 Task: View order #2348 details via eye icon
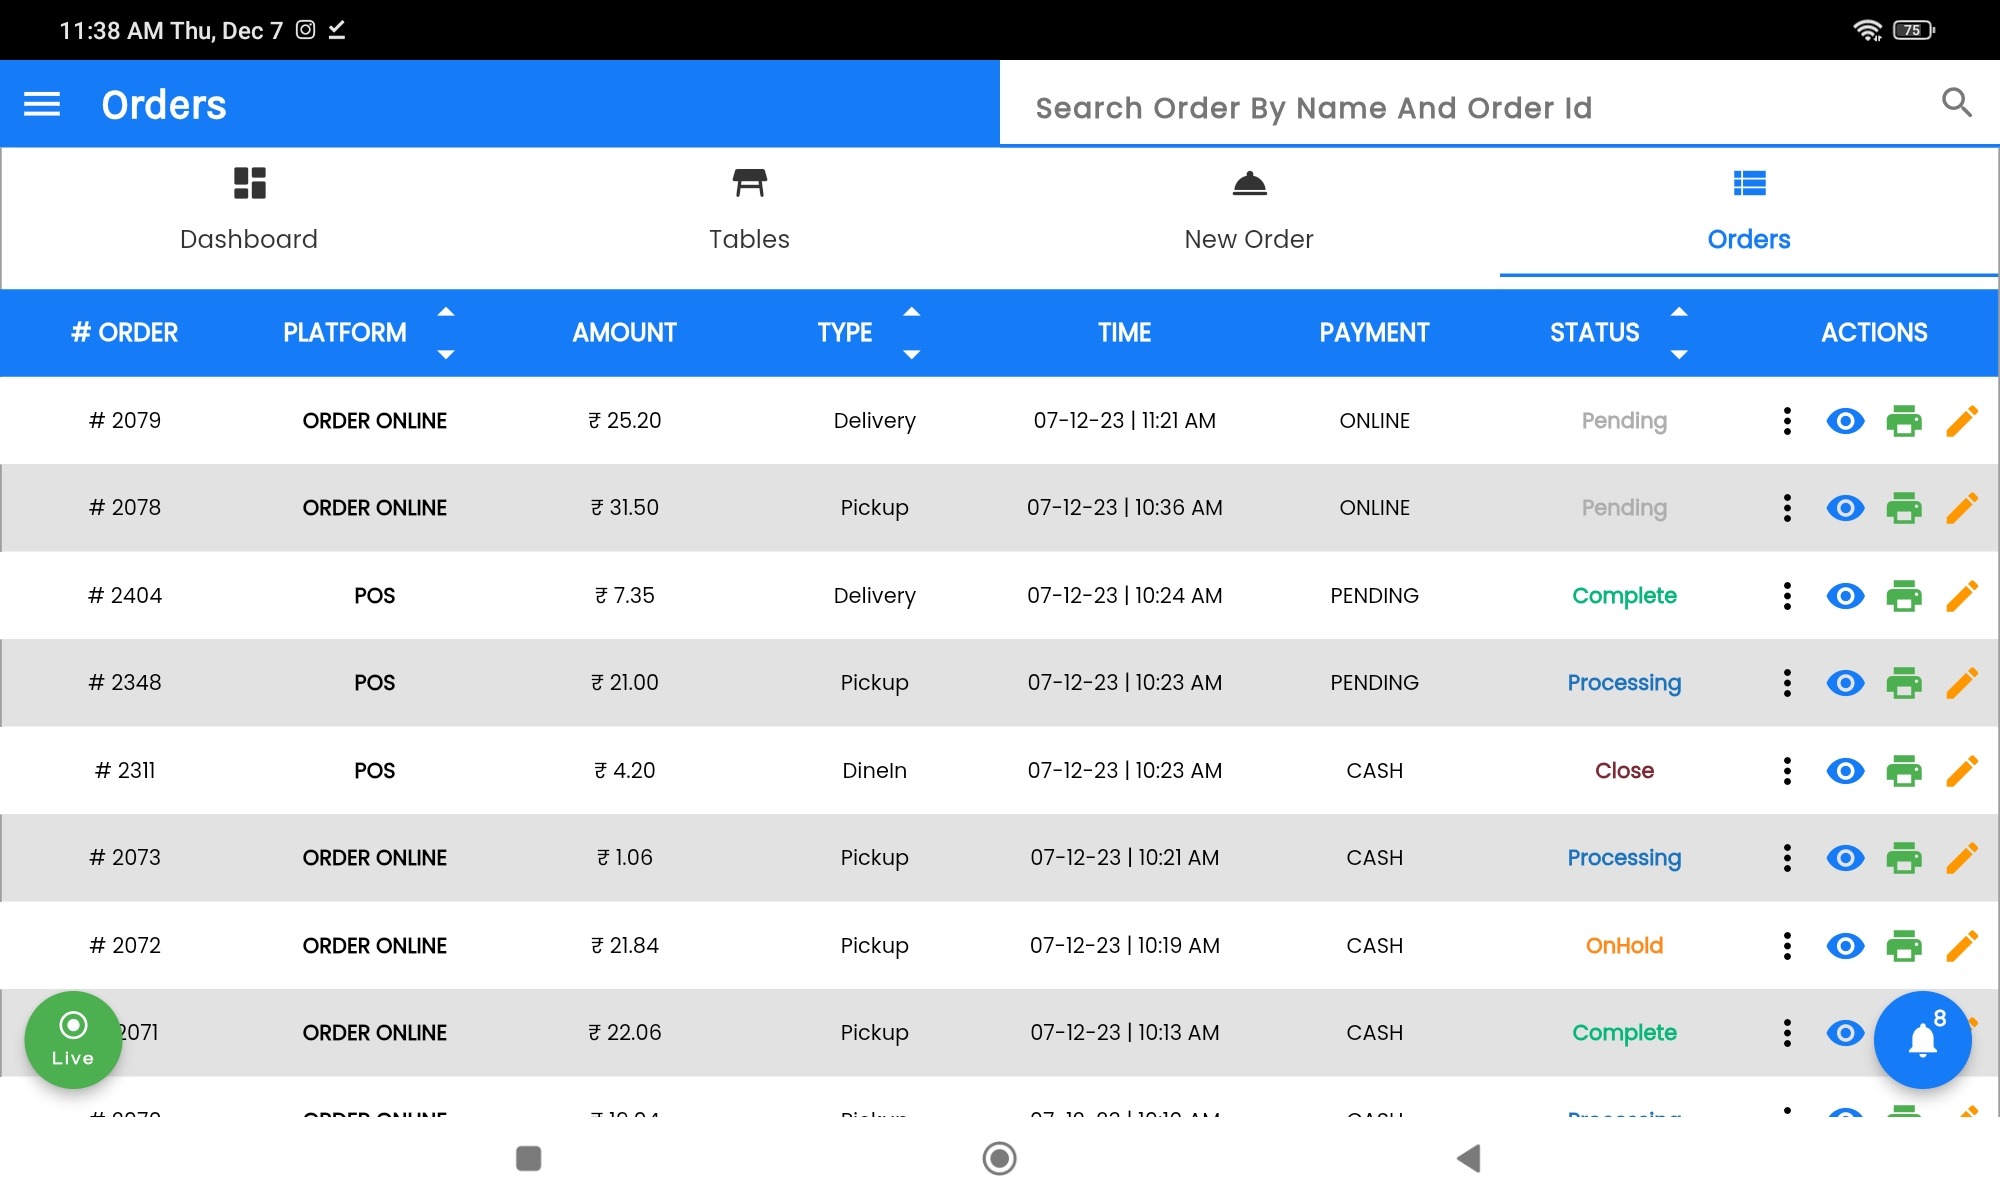[1845, 683]
